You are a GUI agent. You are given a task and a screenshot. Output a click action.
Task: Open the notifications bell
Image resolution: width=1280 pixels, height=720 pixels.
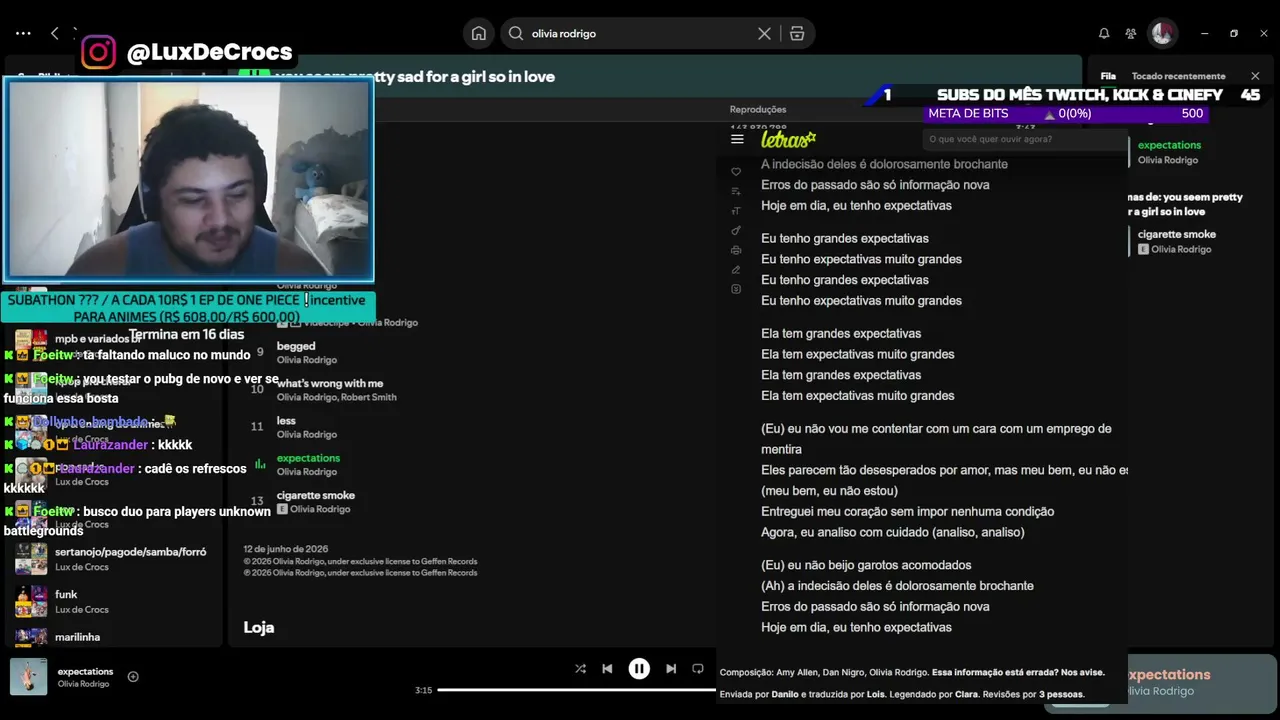click(x=1104, y=33)
